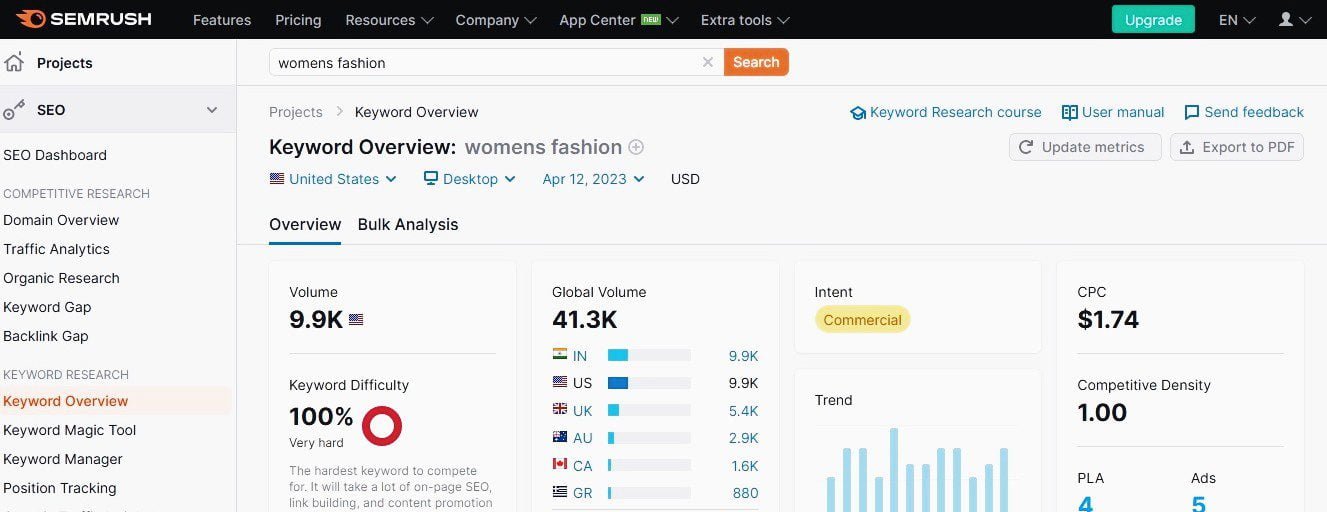Click the tallest bar in Trend chart
The height and width of the screenshot is (512, 1327).
point(894,470)
